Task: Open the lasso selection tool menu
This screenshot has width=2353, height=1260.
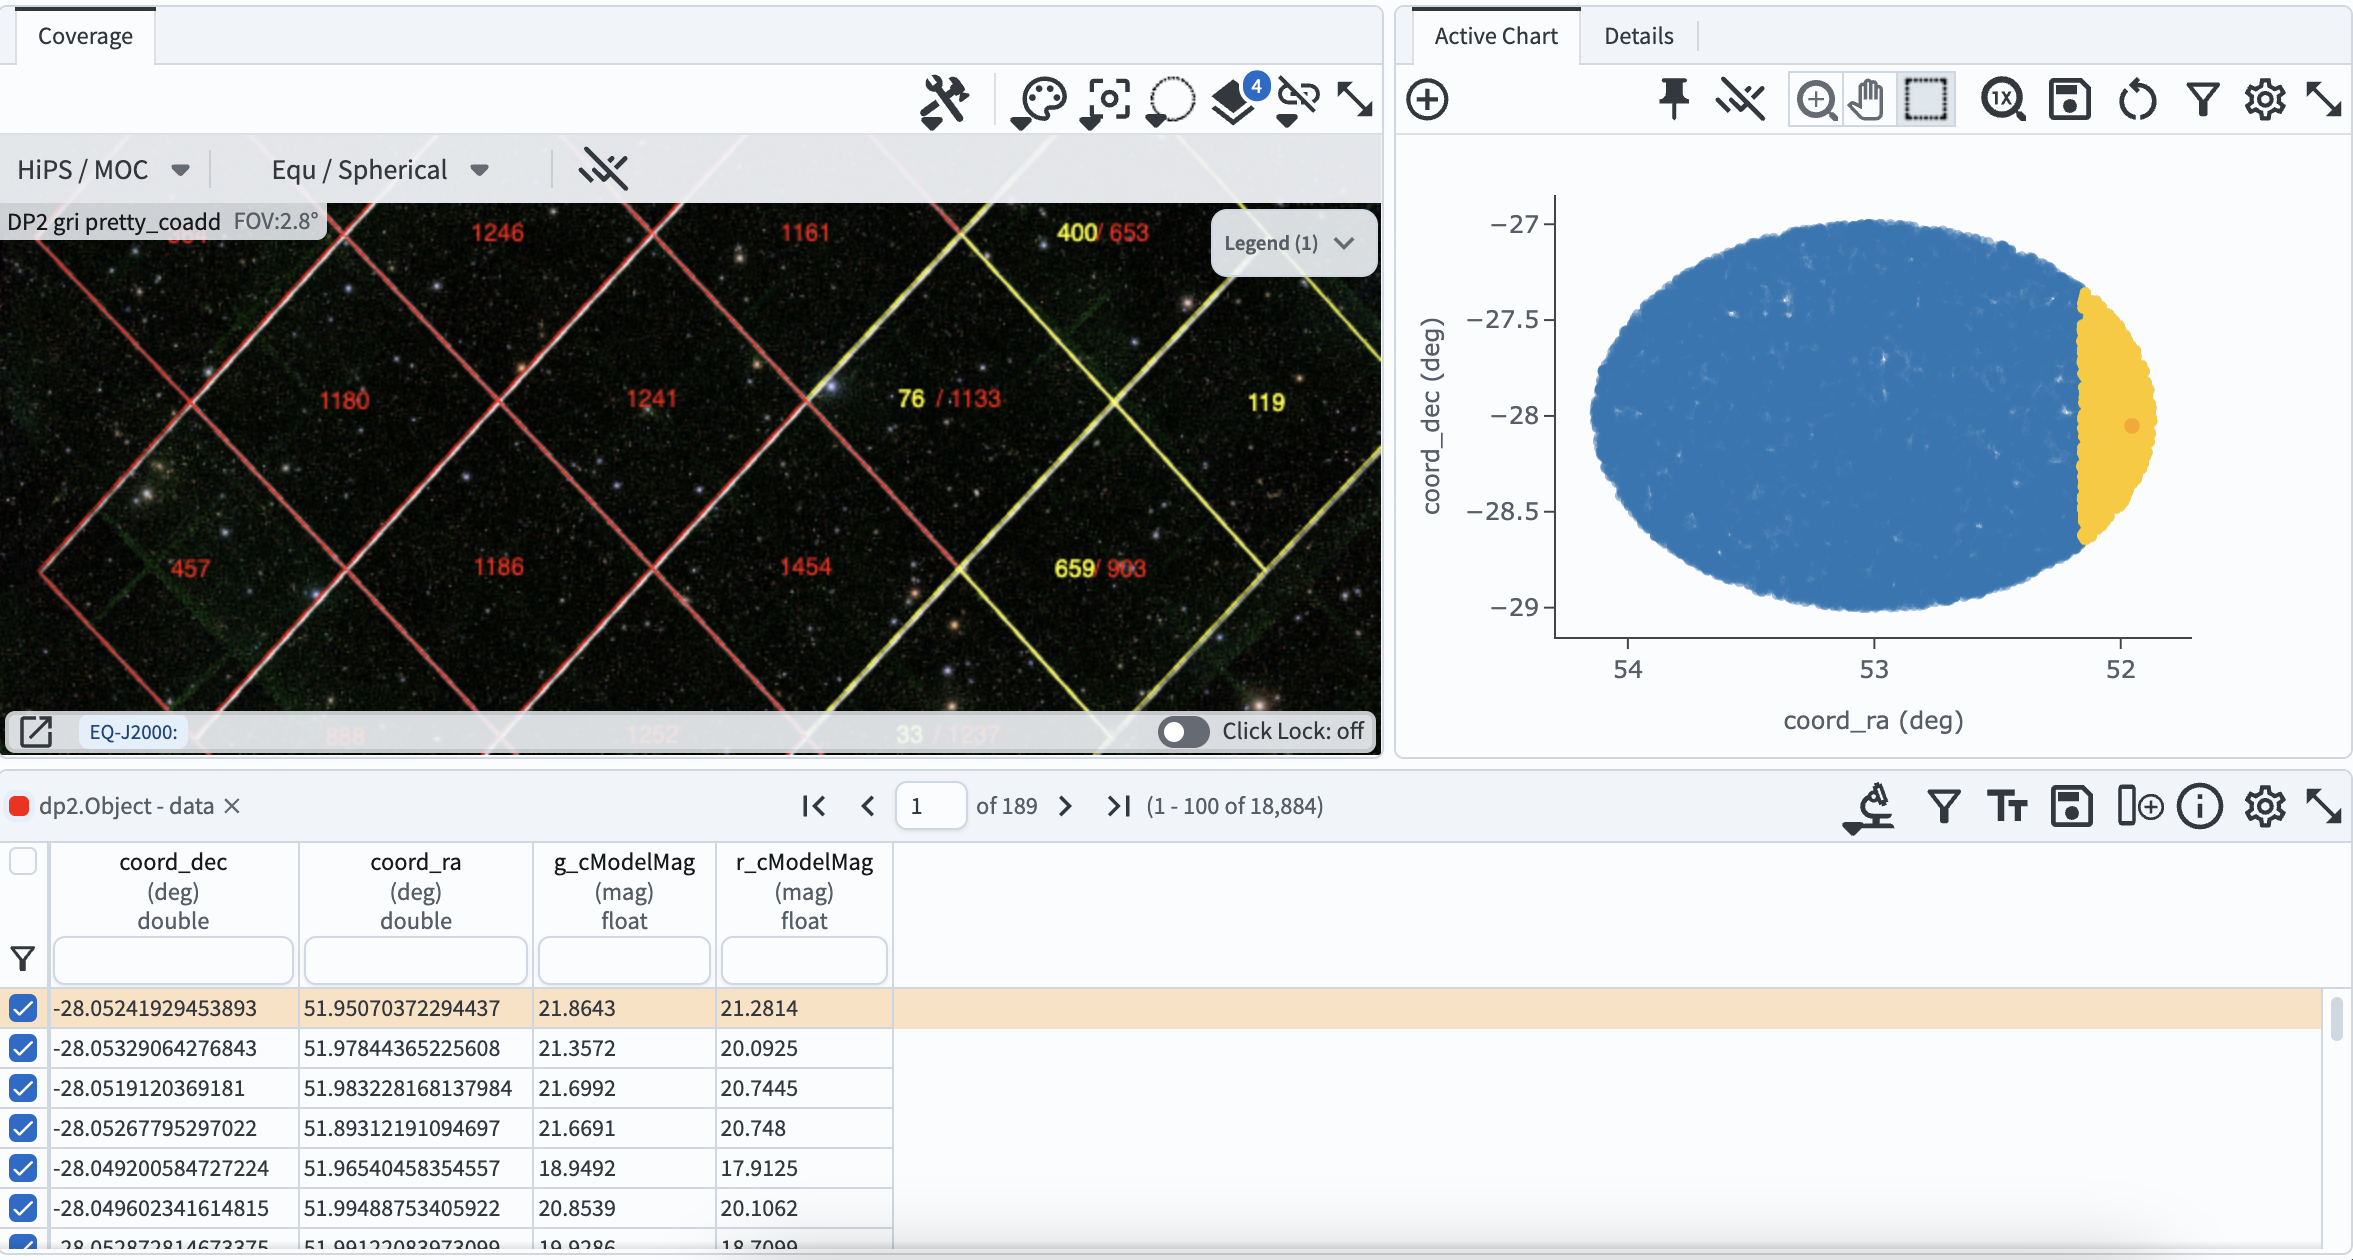Action: tap(1170, 101)
